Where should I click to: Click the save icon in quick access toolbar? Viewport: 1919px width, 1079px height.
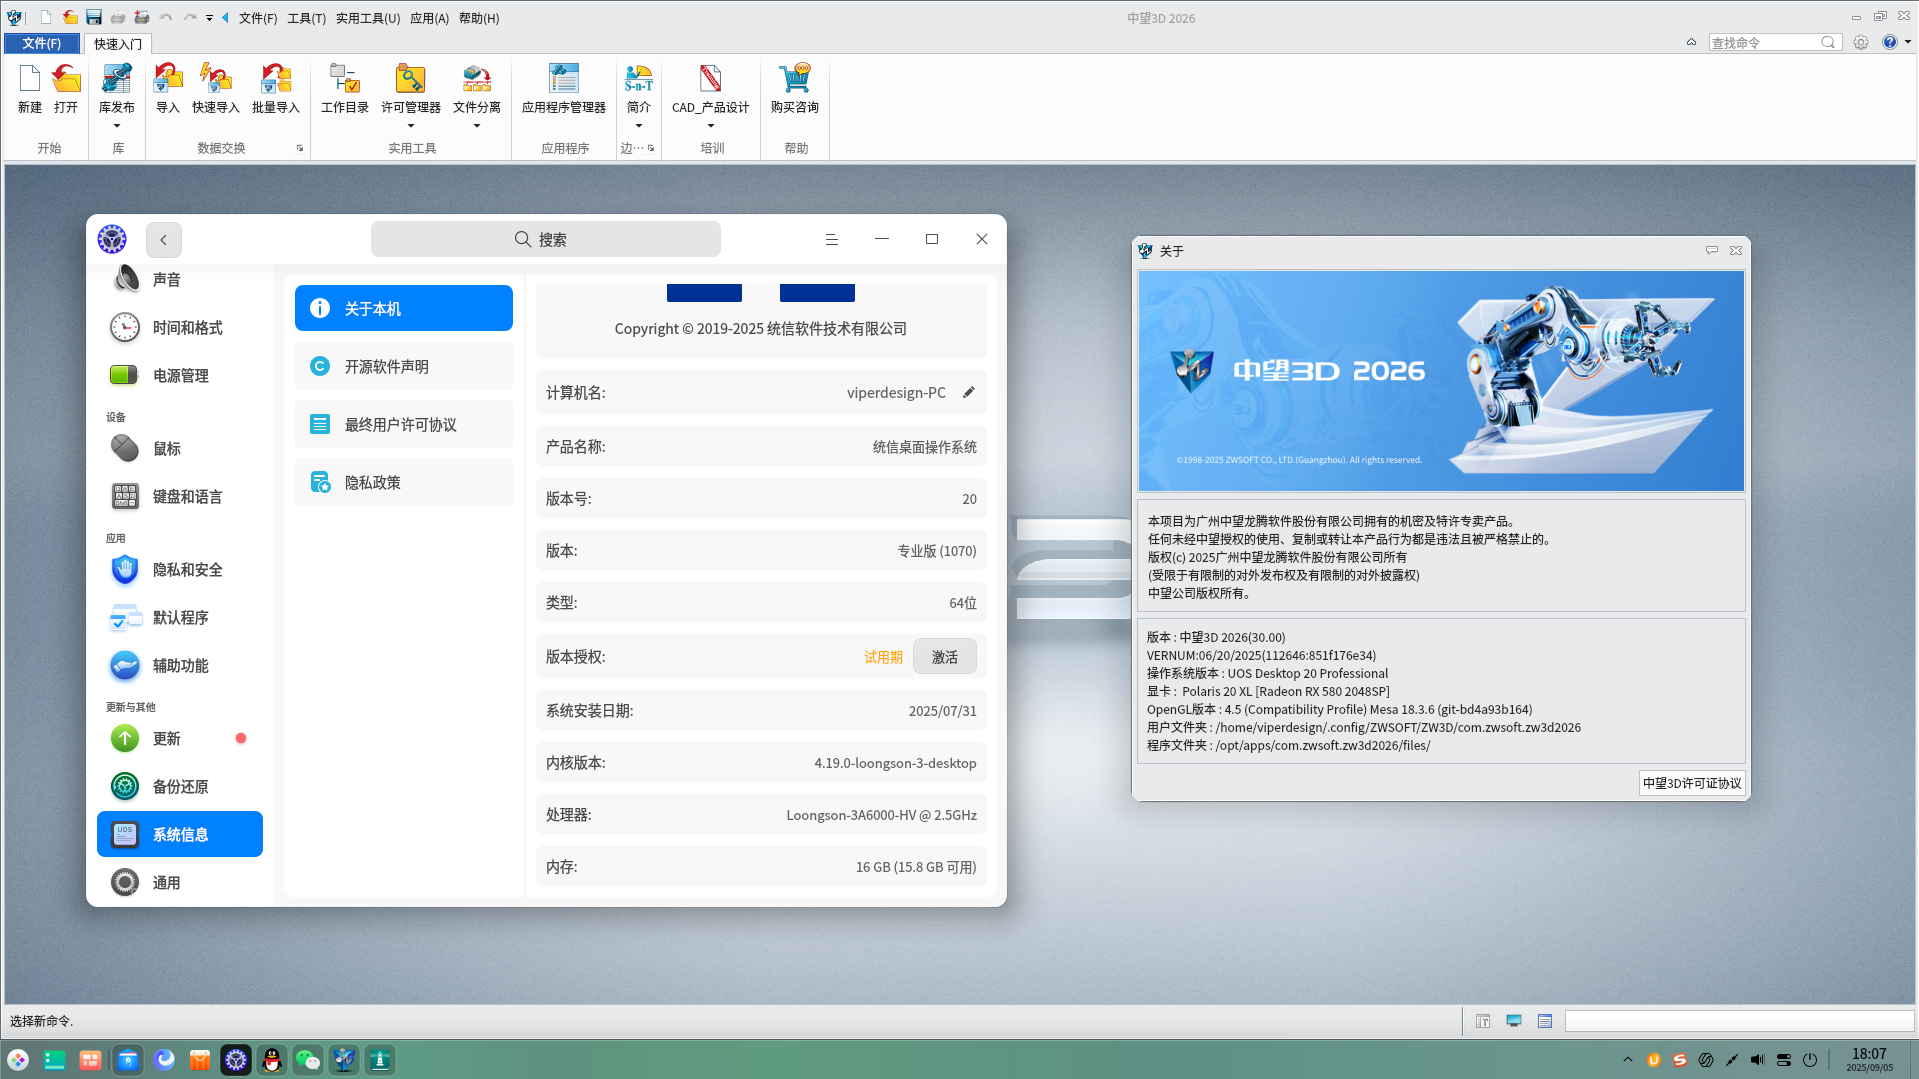[94, 17]
